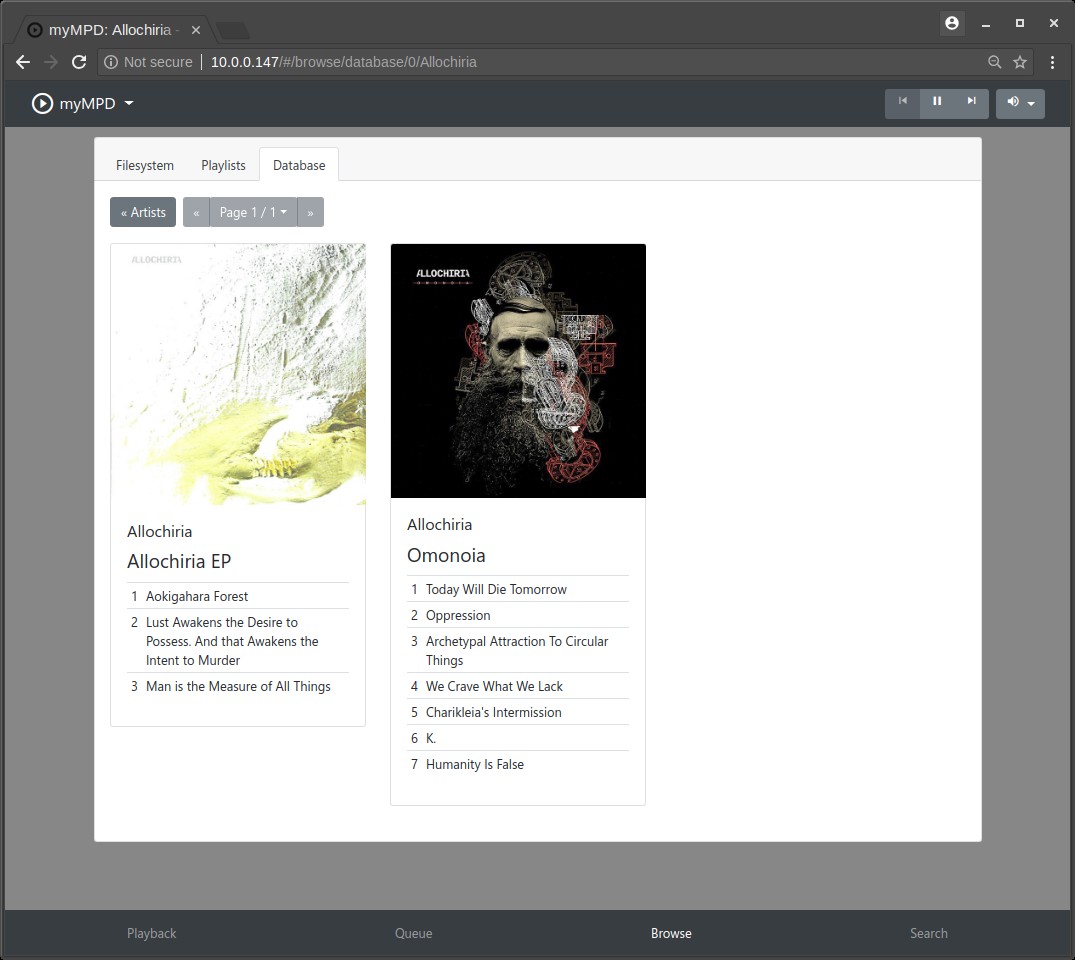Select track We Crave What We Lack

click(x=518, y=686)
